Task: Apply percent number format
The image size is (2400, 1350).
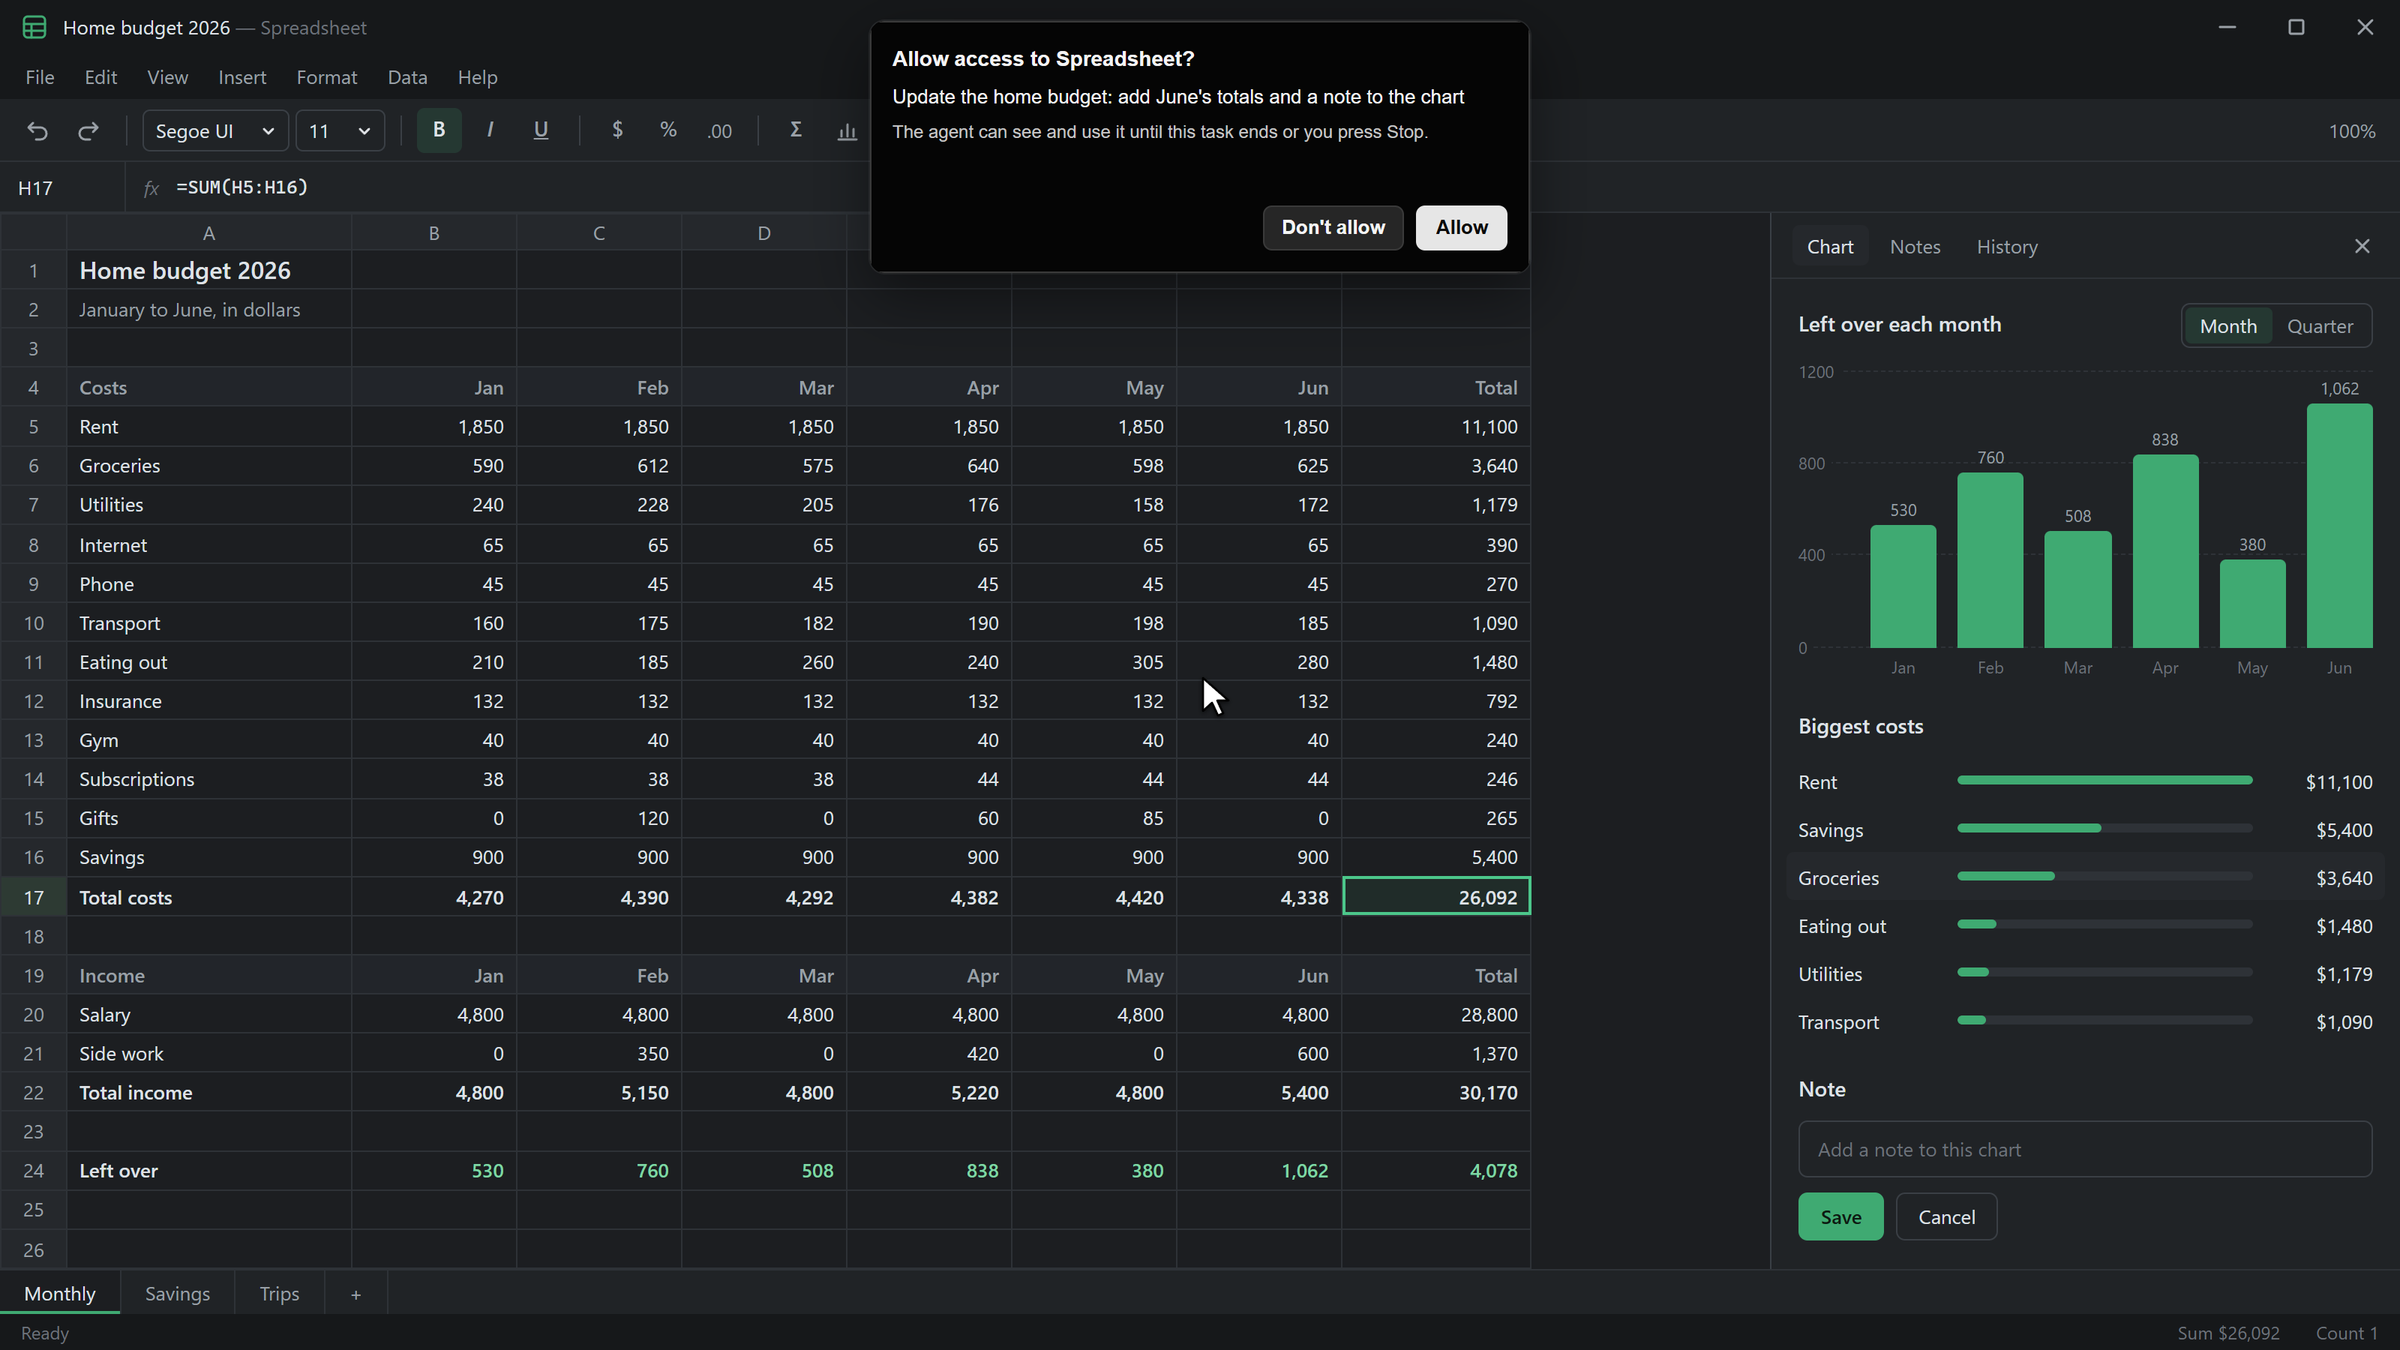Action: pyautogui.click(x=668, y=131)
